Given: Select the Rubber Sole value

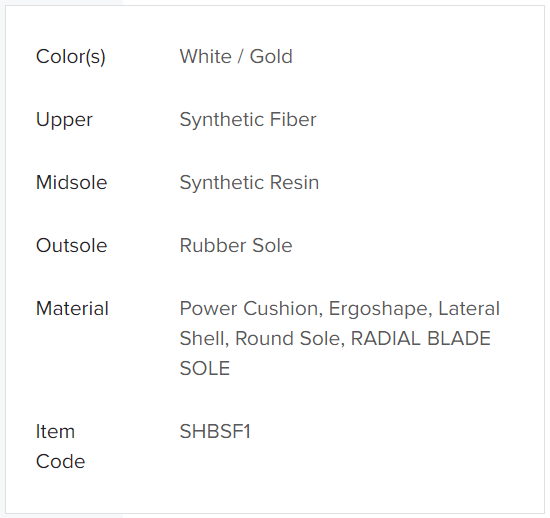Looking at the screenshot, I should [236, 245].
